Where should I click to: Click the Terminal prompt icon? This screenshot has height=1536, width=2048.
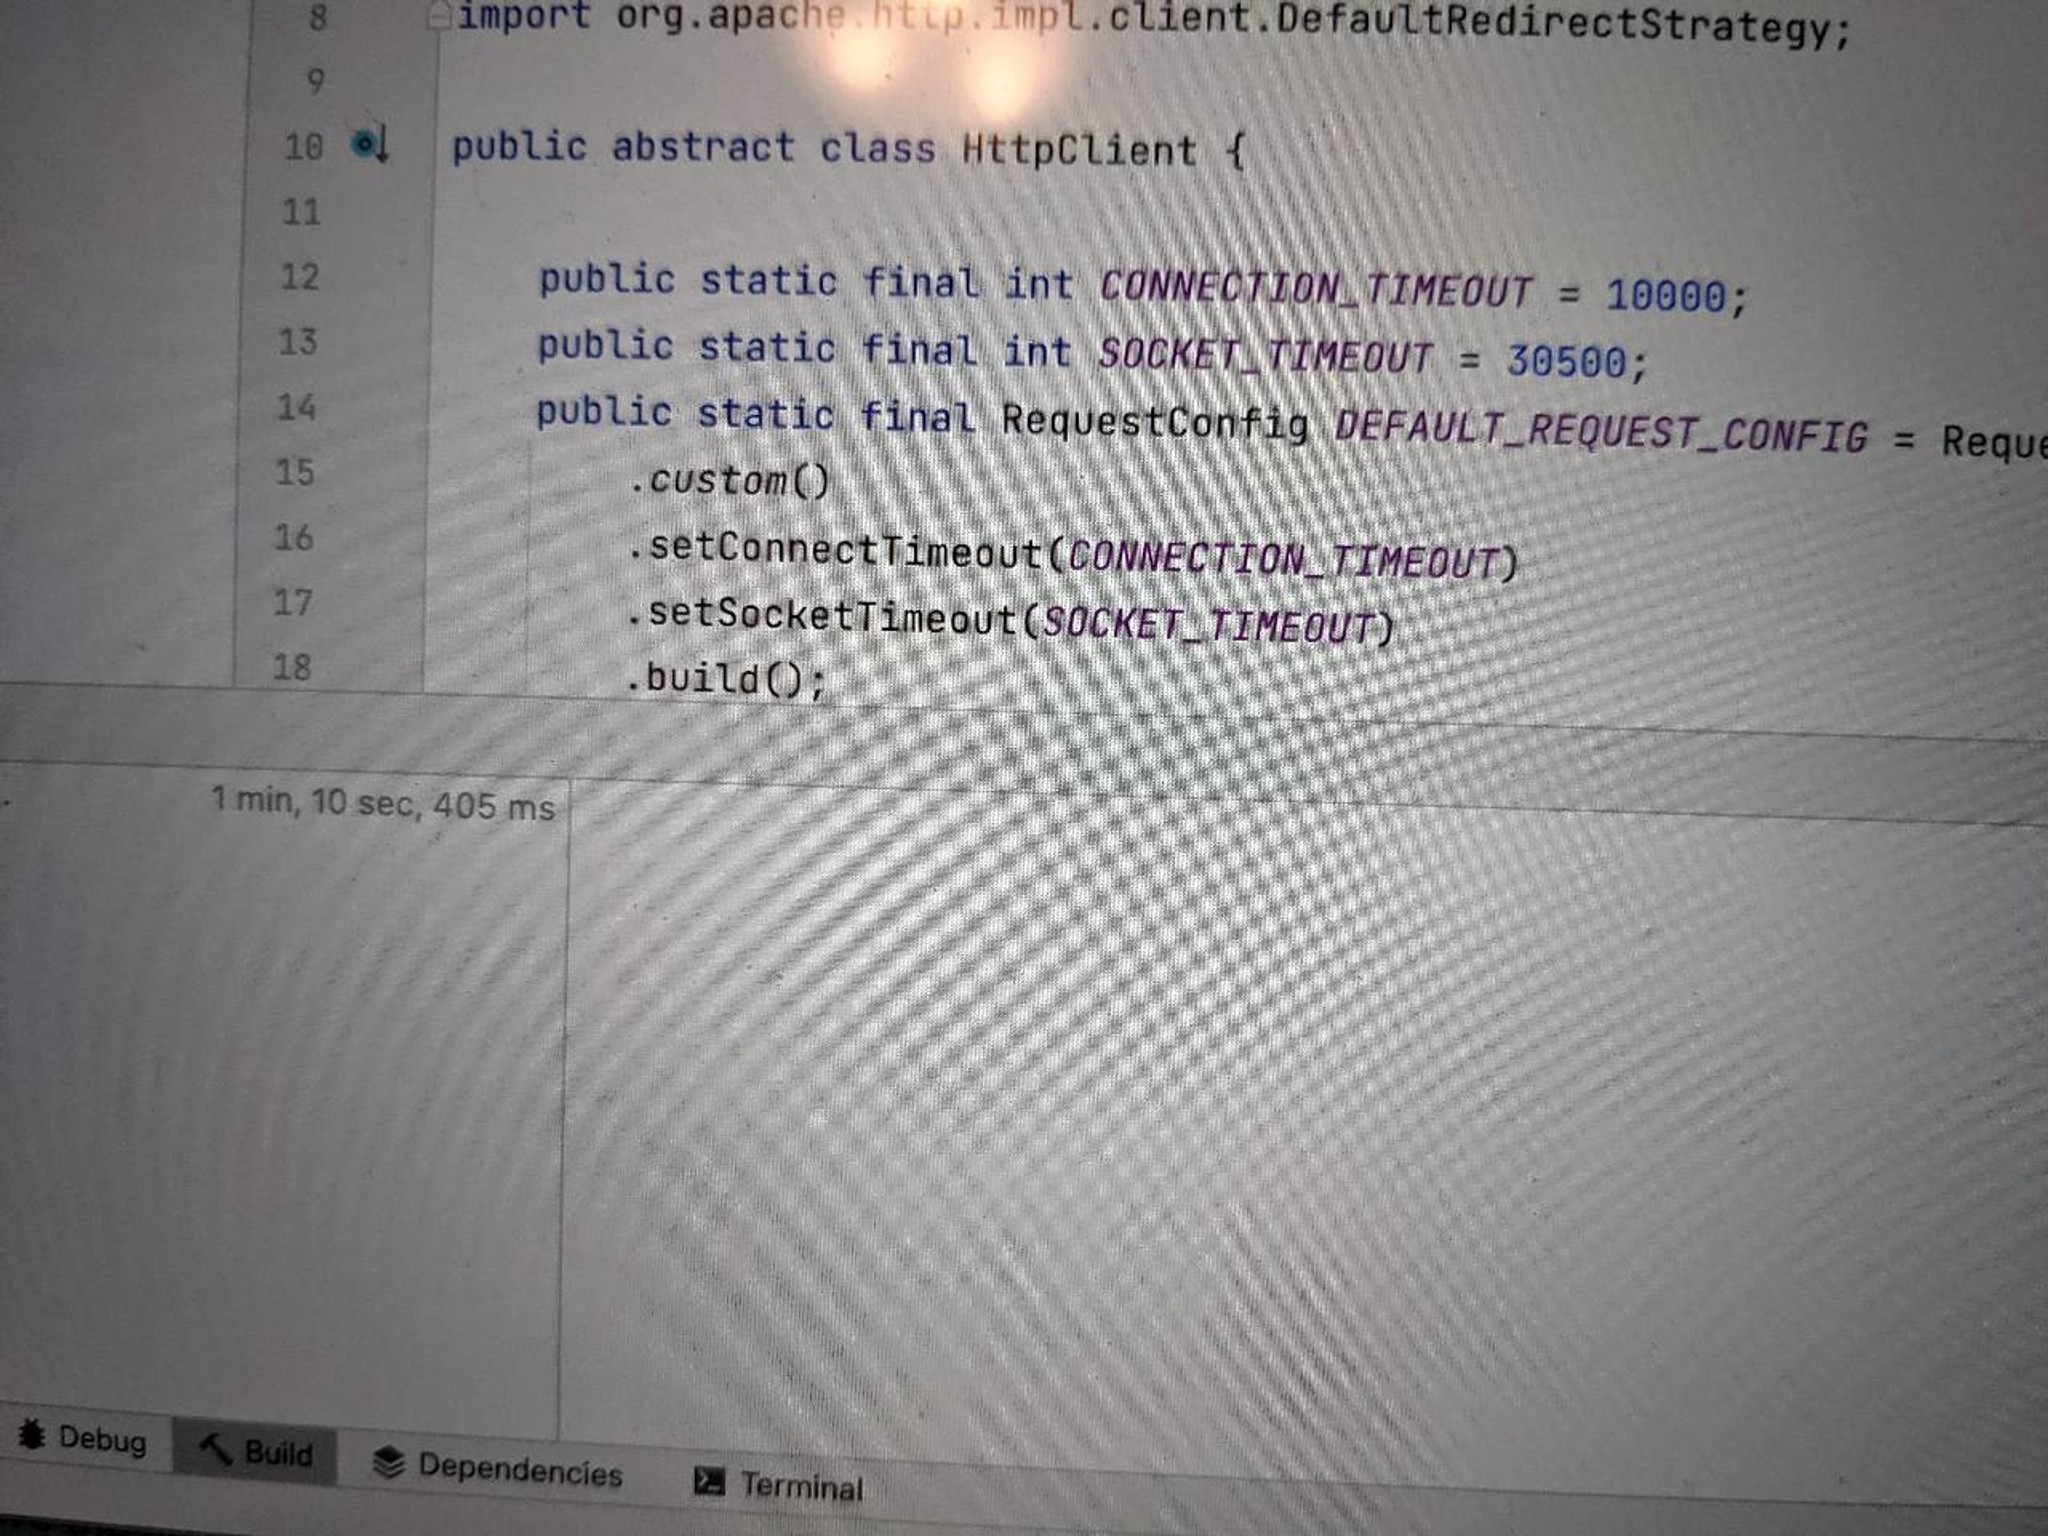click(709, 1481)
